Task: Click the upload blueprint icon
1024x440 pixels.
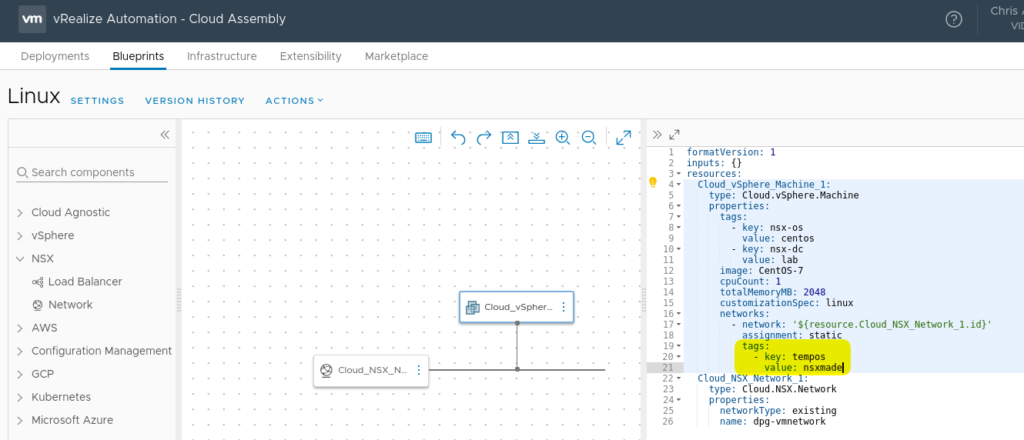Action: tap(510, 138)
